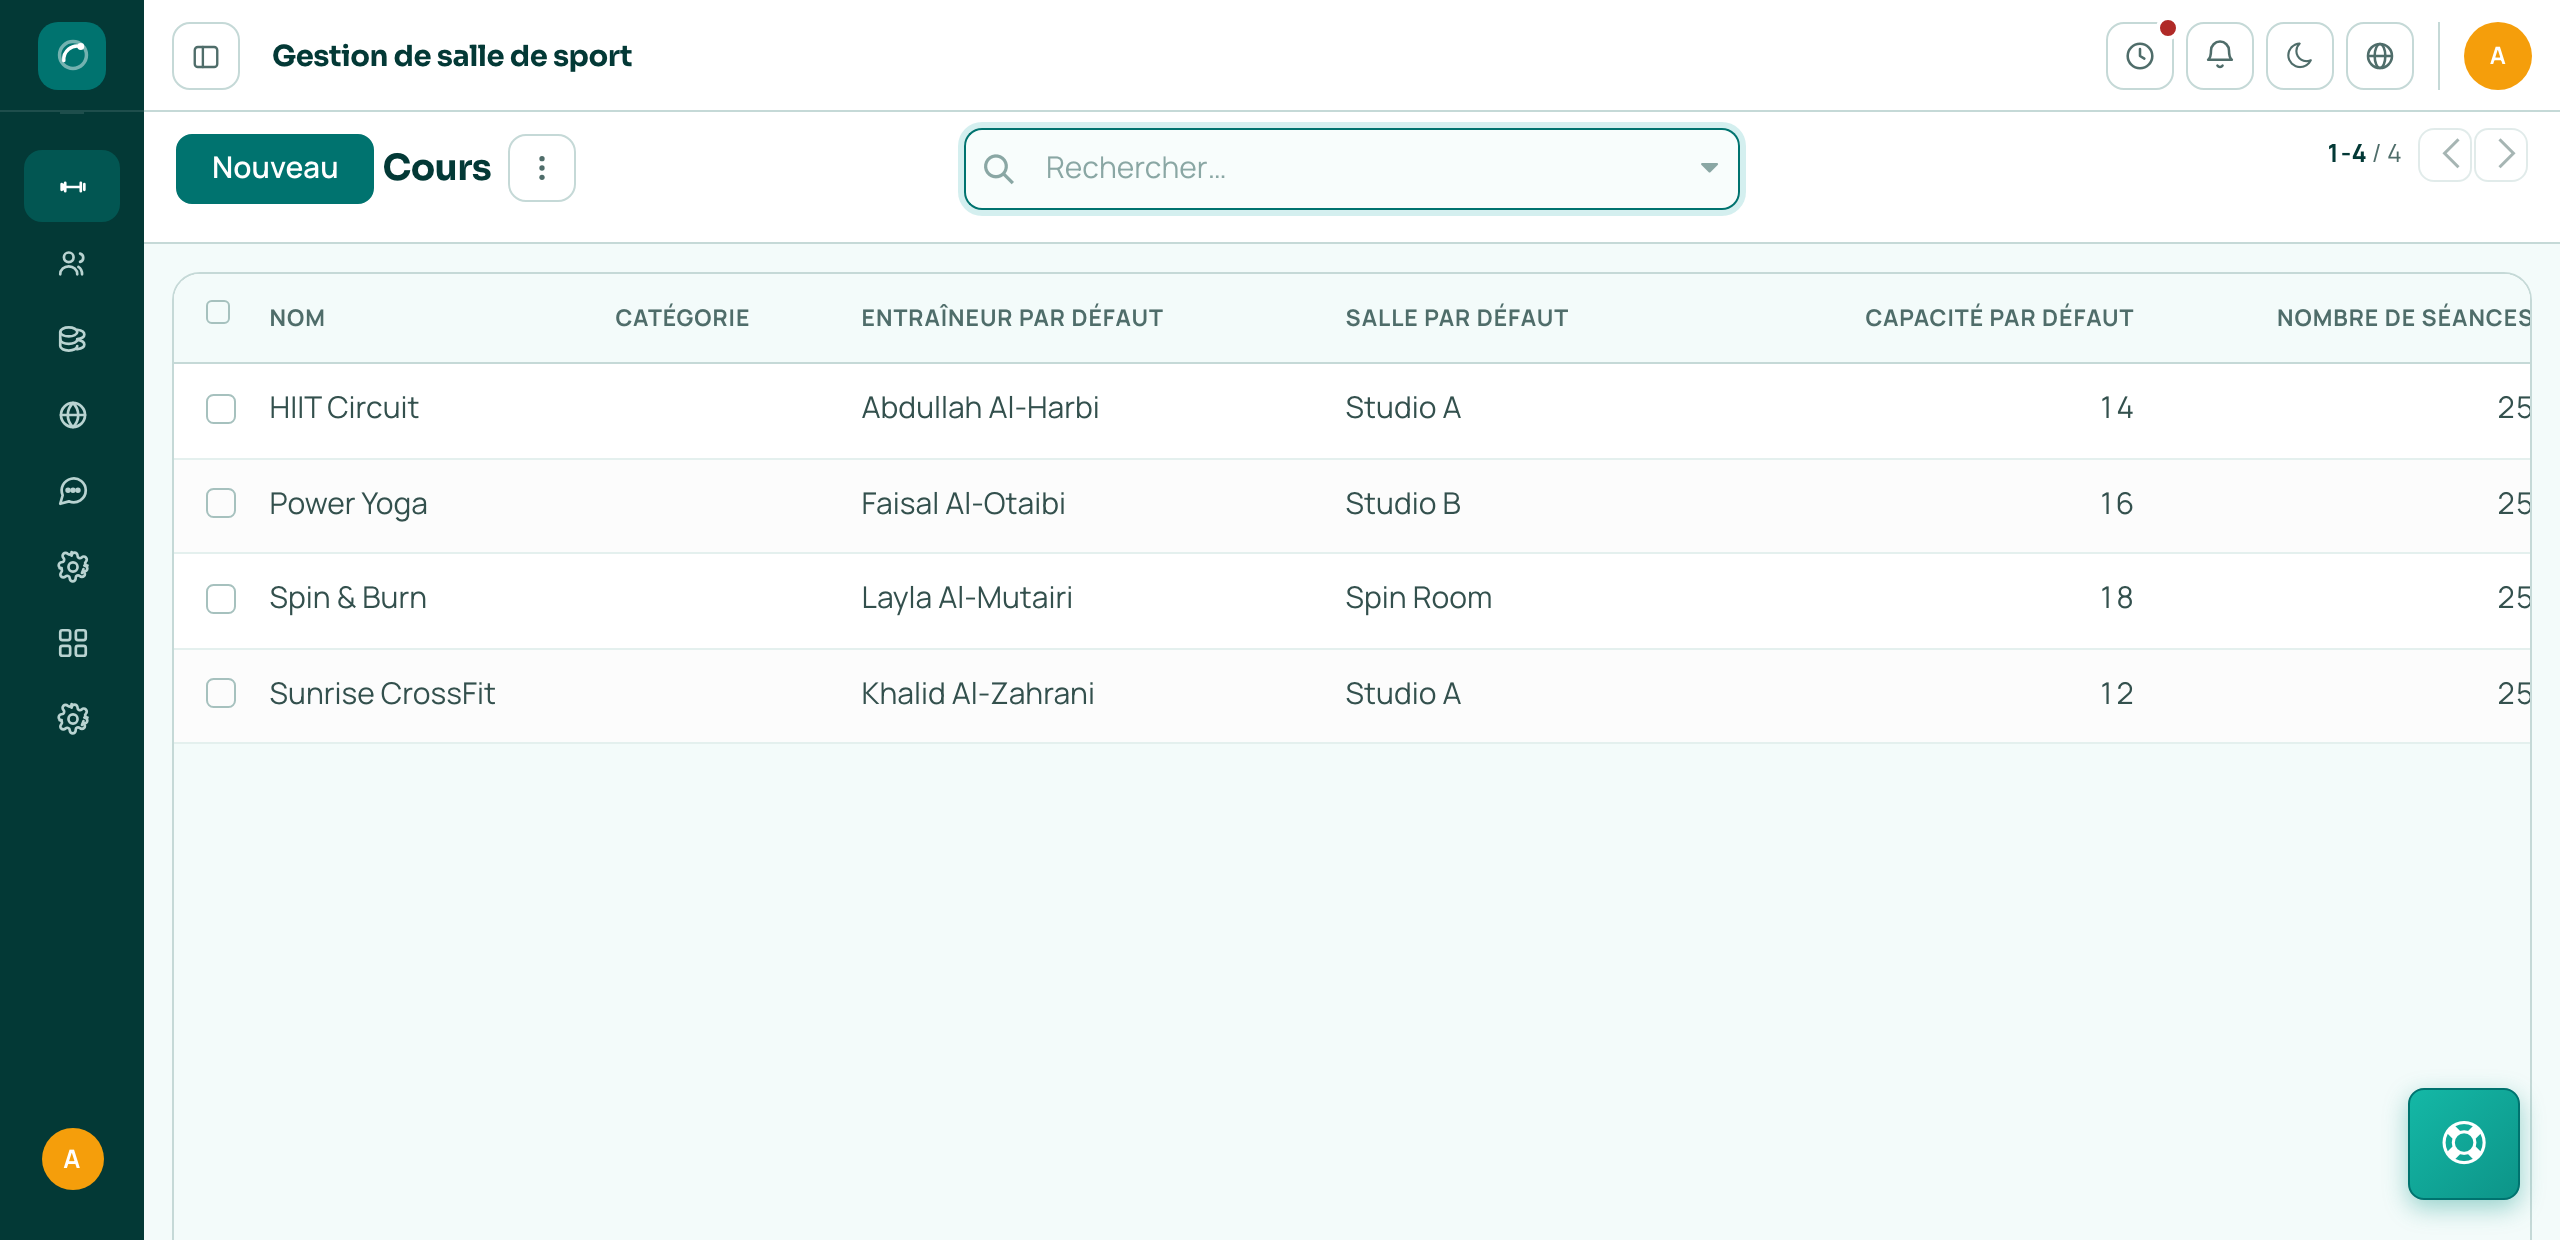Image resolution: width=2560 pixels, height=1240 pixels.
Task: Sort by the NOM column header
Action: [x=297, y=318]
